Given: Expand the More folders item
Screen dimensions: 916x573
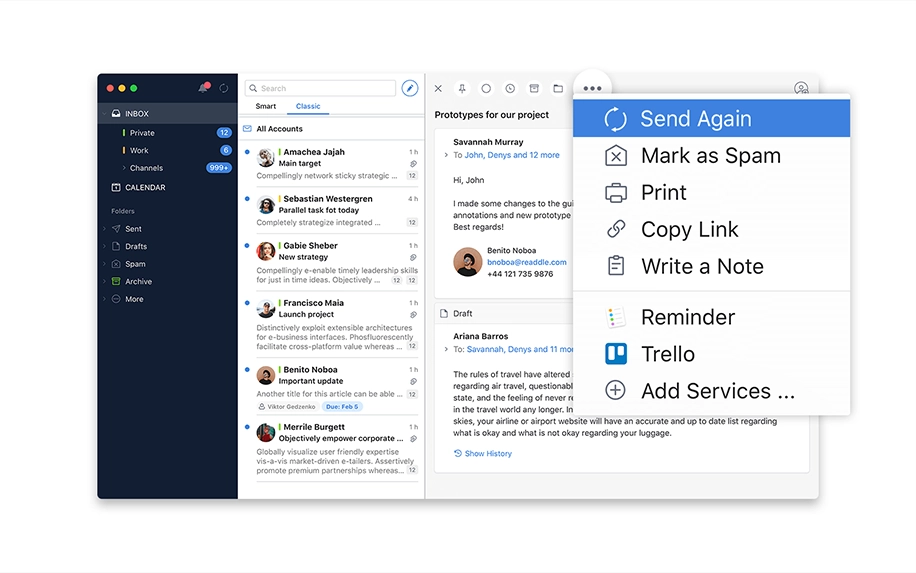Looking at the screenshot, I should [134, 299].
